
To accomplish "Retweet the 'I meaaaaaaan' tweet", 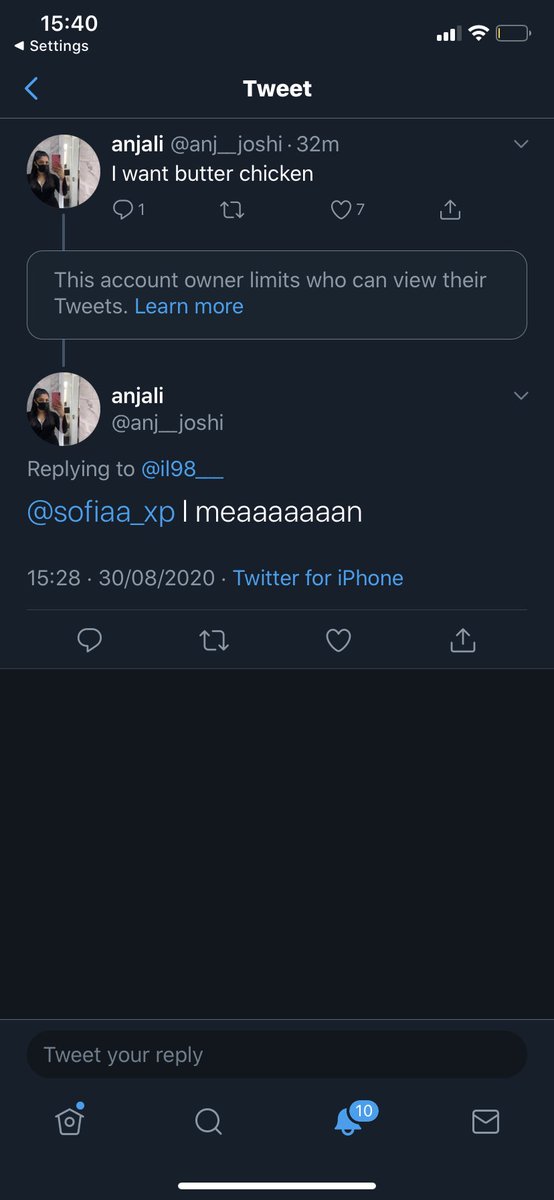I will (x=214, y=640).
